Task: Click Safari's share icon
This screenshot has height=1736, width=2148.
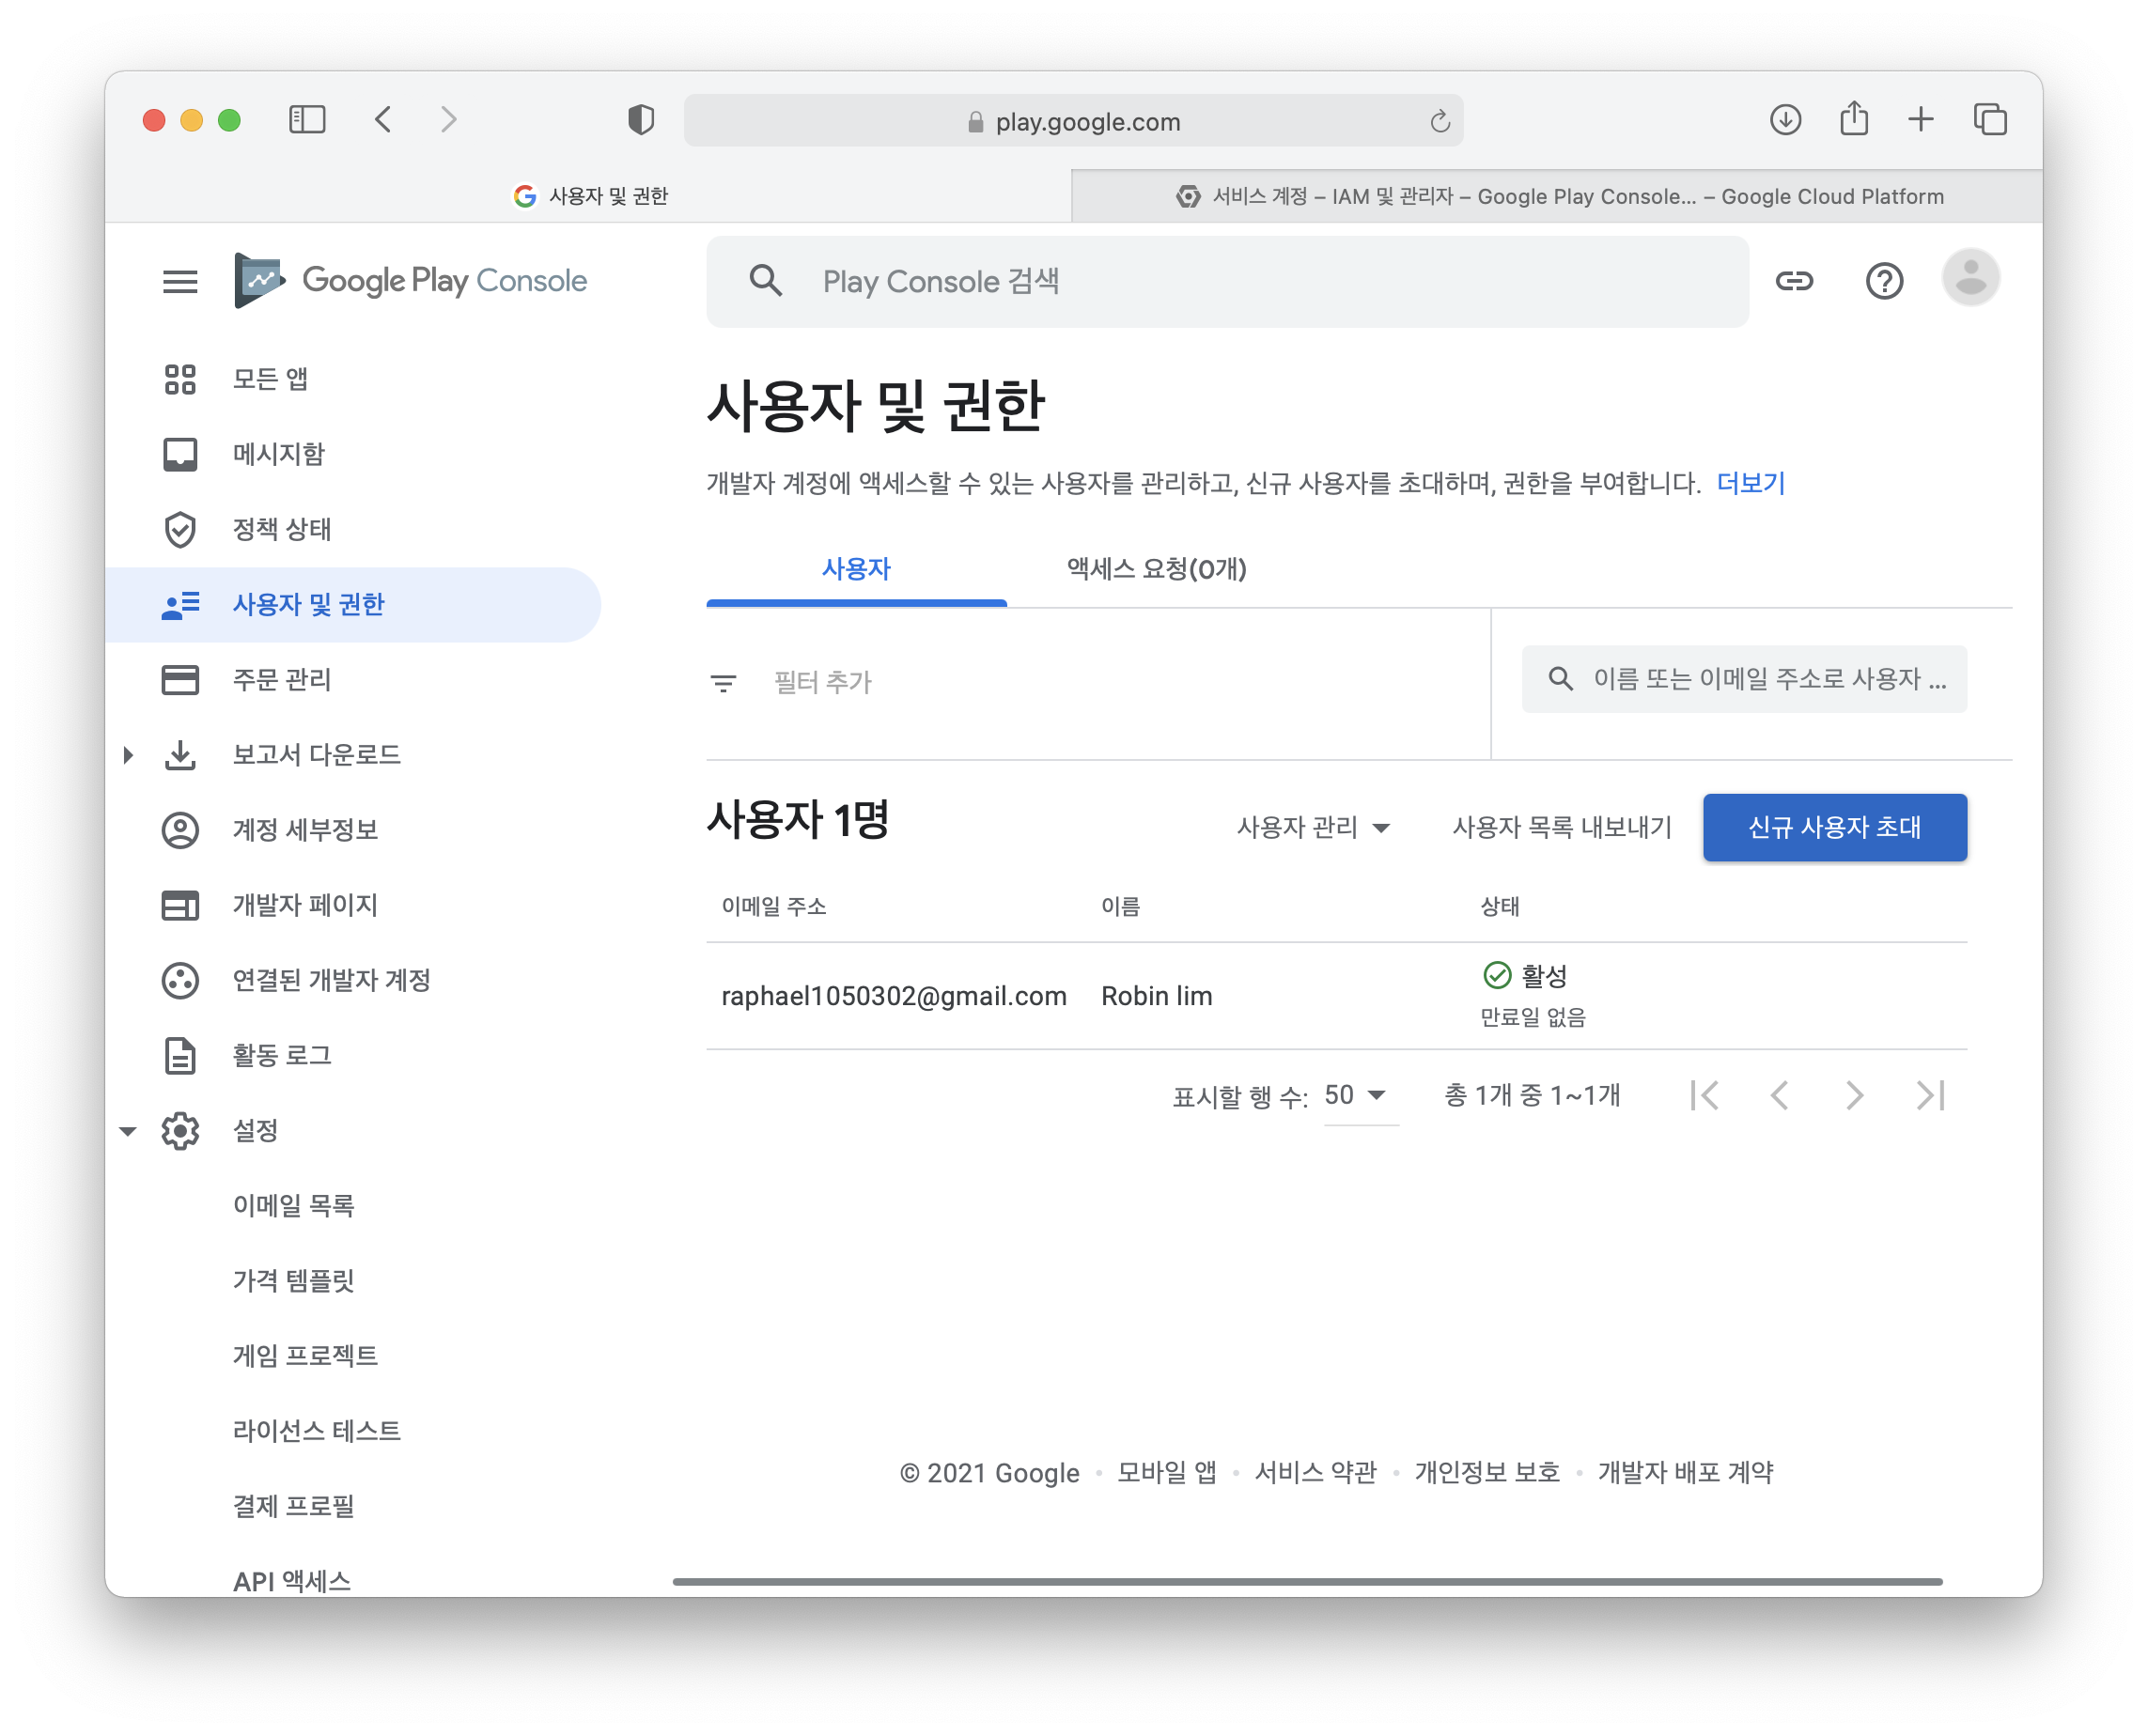Action: point(1854,119)
